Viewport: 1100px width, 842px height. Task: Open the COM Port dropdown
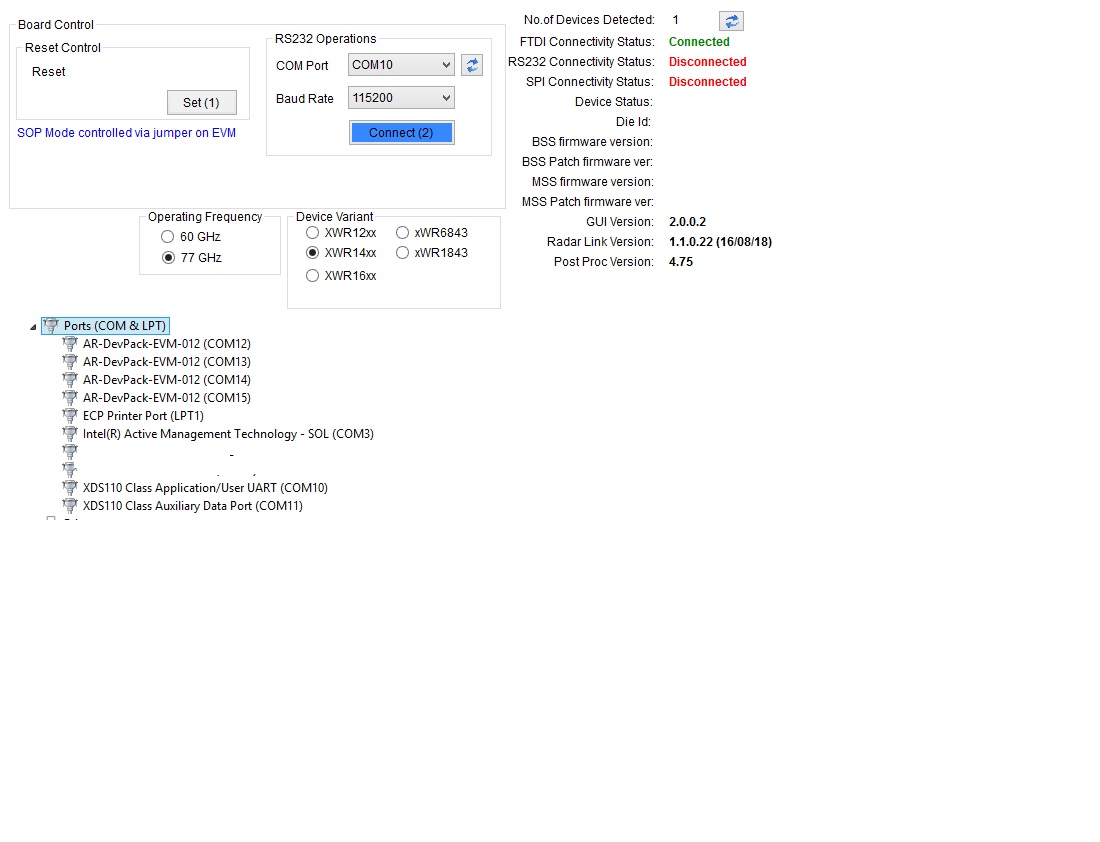coord(401,65)
